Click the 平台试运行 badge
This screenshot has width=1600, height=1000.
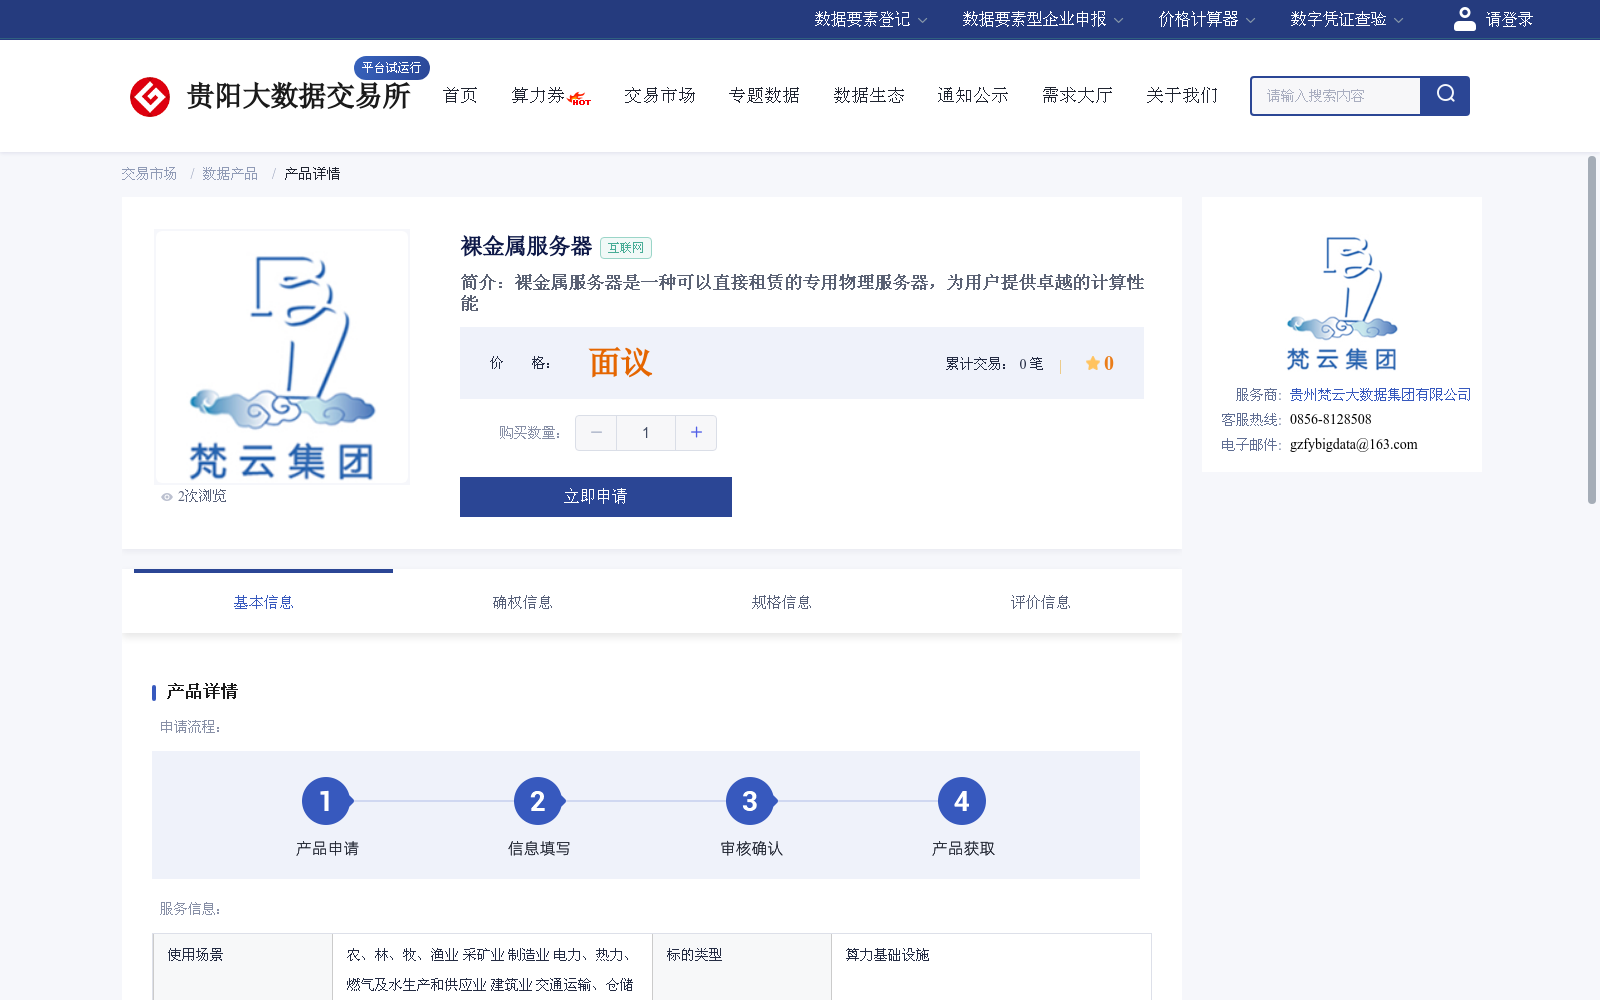click(x=392, y=68)
